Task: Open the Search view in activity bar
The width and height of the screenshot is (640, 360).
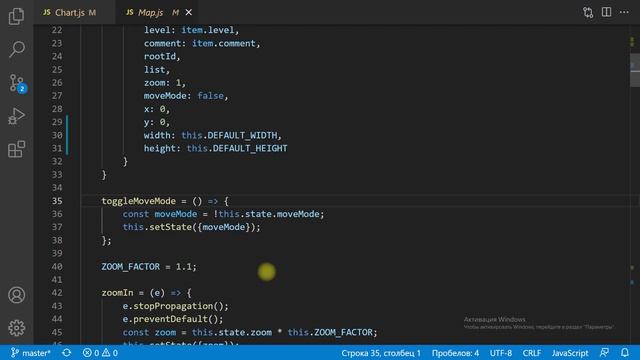Action: (x=16, y=49)
